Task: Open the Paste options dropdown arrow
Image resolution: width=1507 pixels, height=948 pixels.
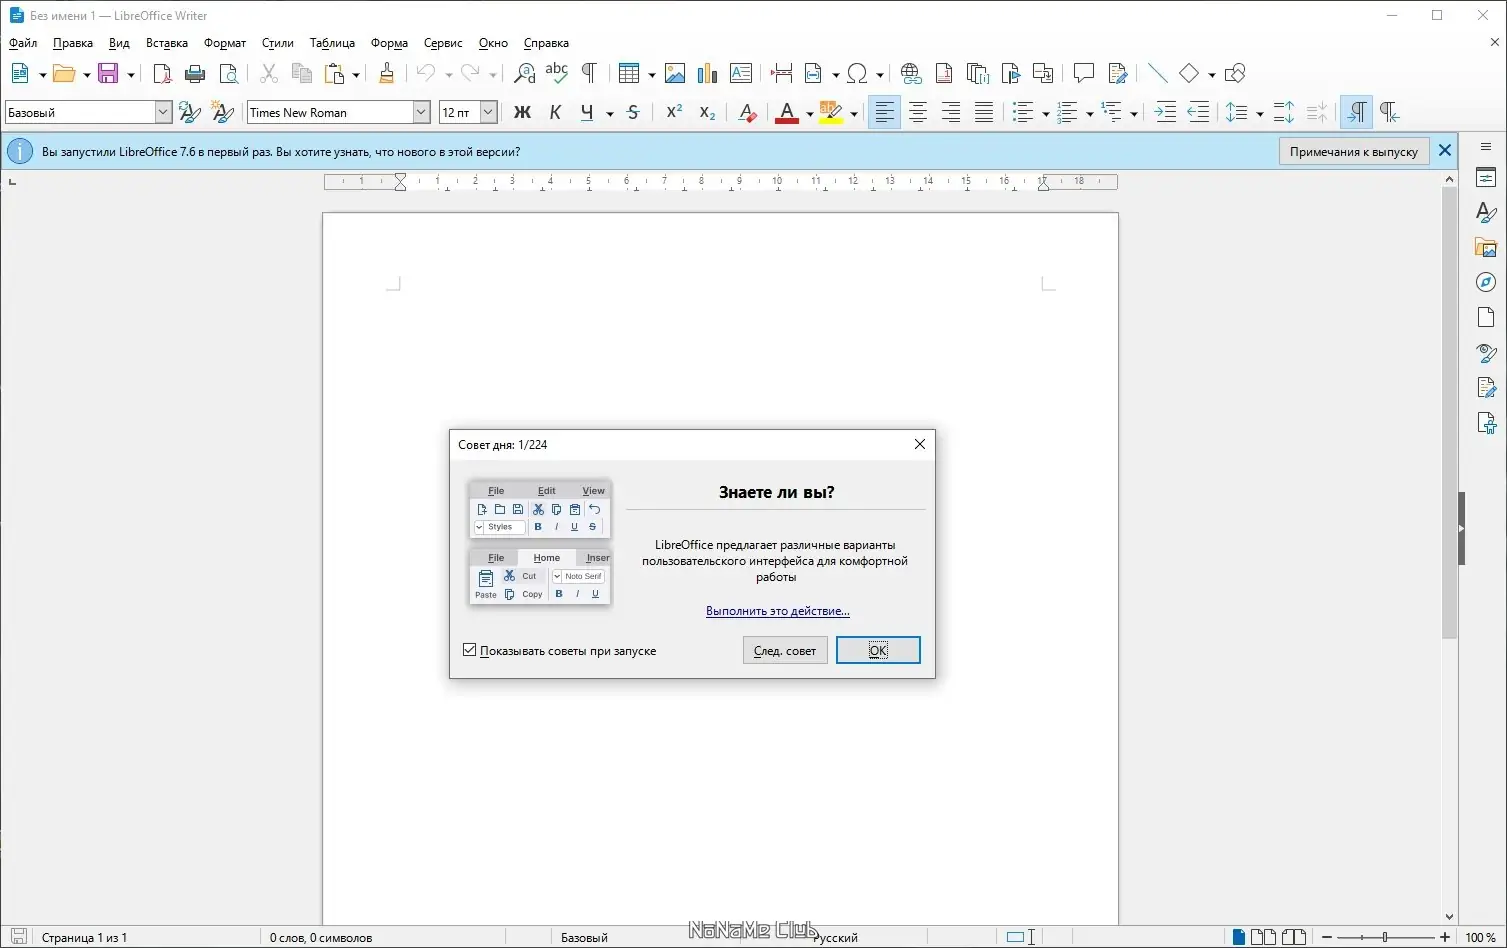Action: pos(355,74)
